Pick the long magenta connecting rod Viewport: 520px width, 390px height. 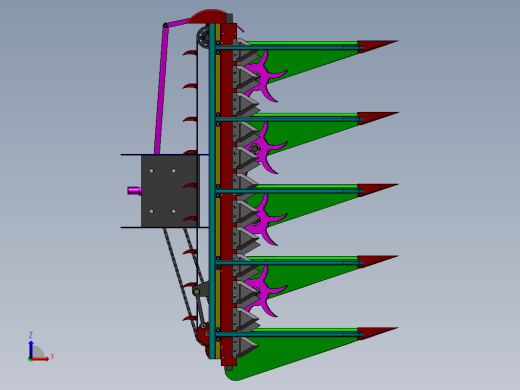point(161,89)
